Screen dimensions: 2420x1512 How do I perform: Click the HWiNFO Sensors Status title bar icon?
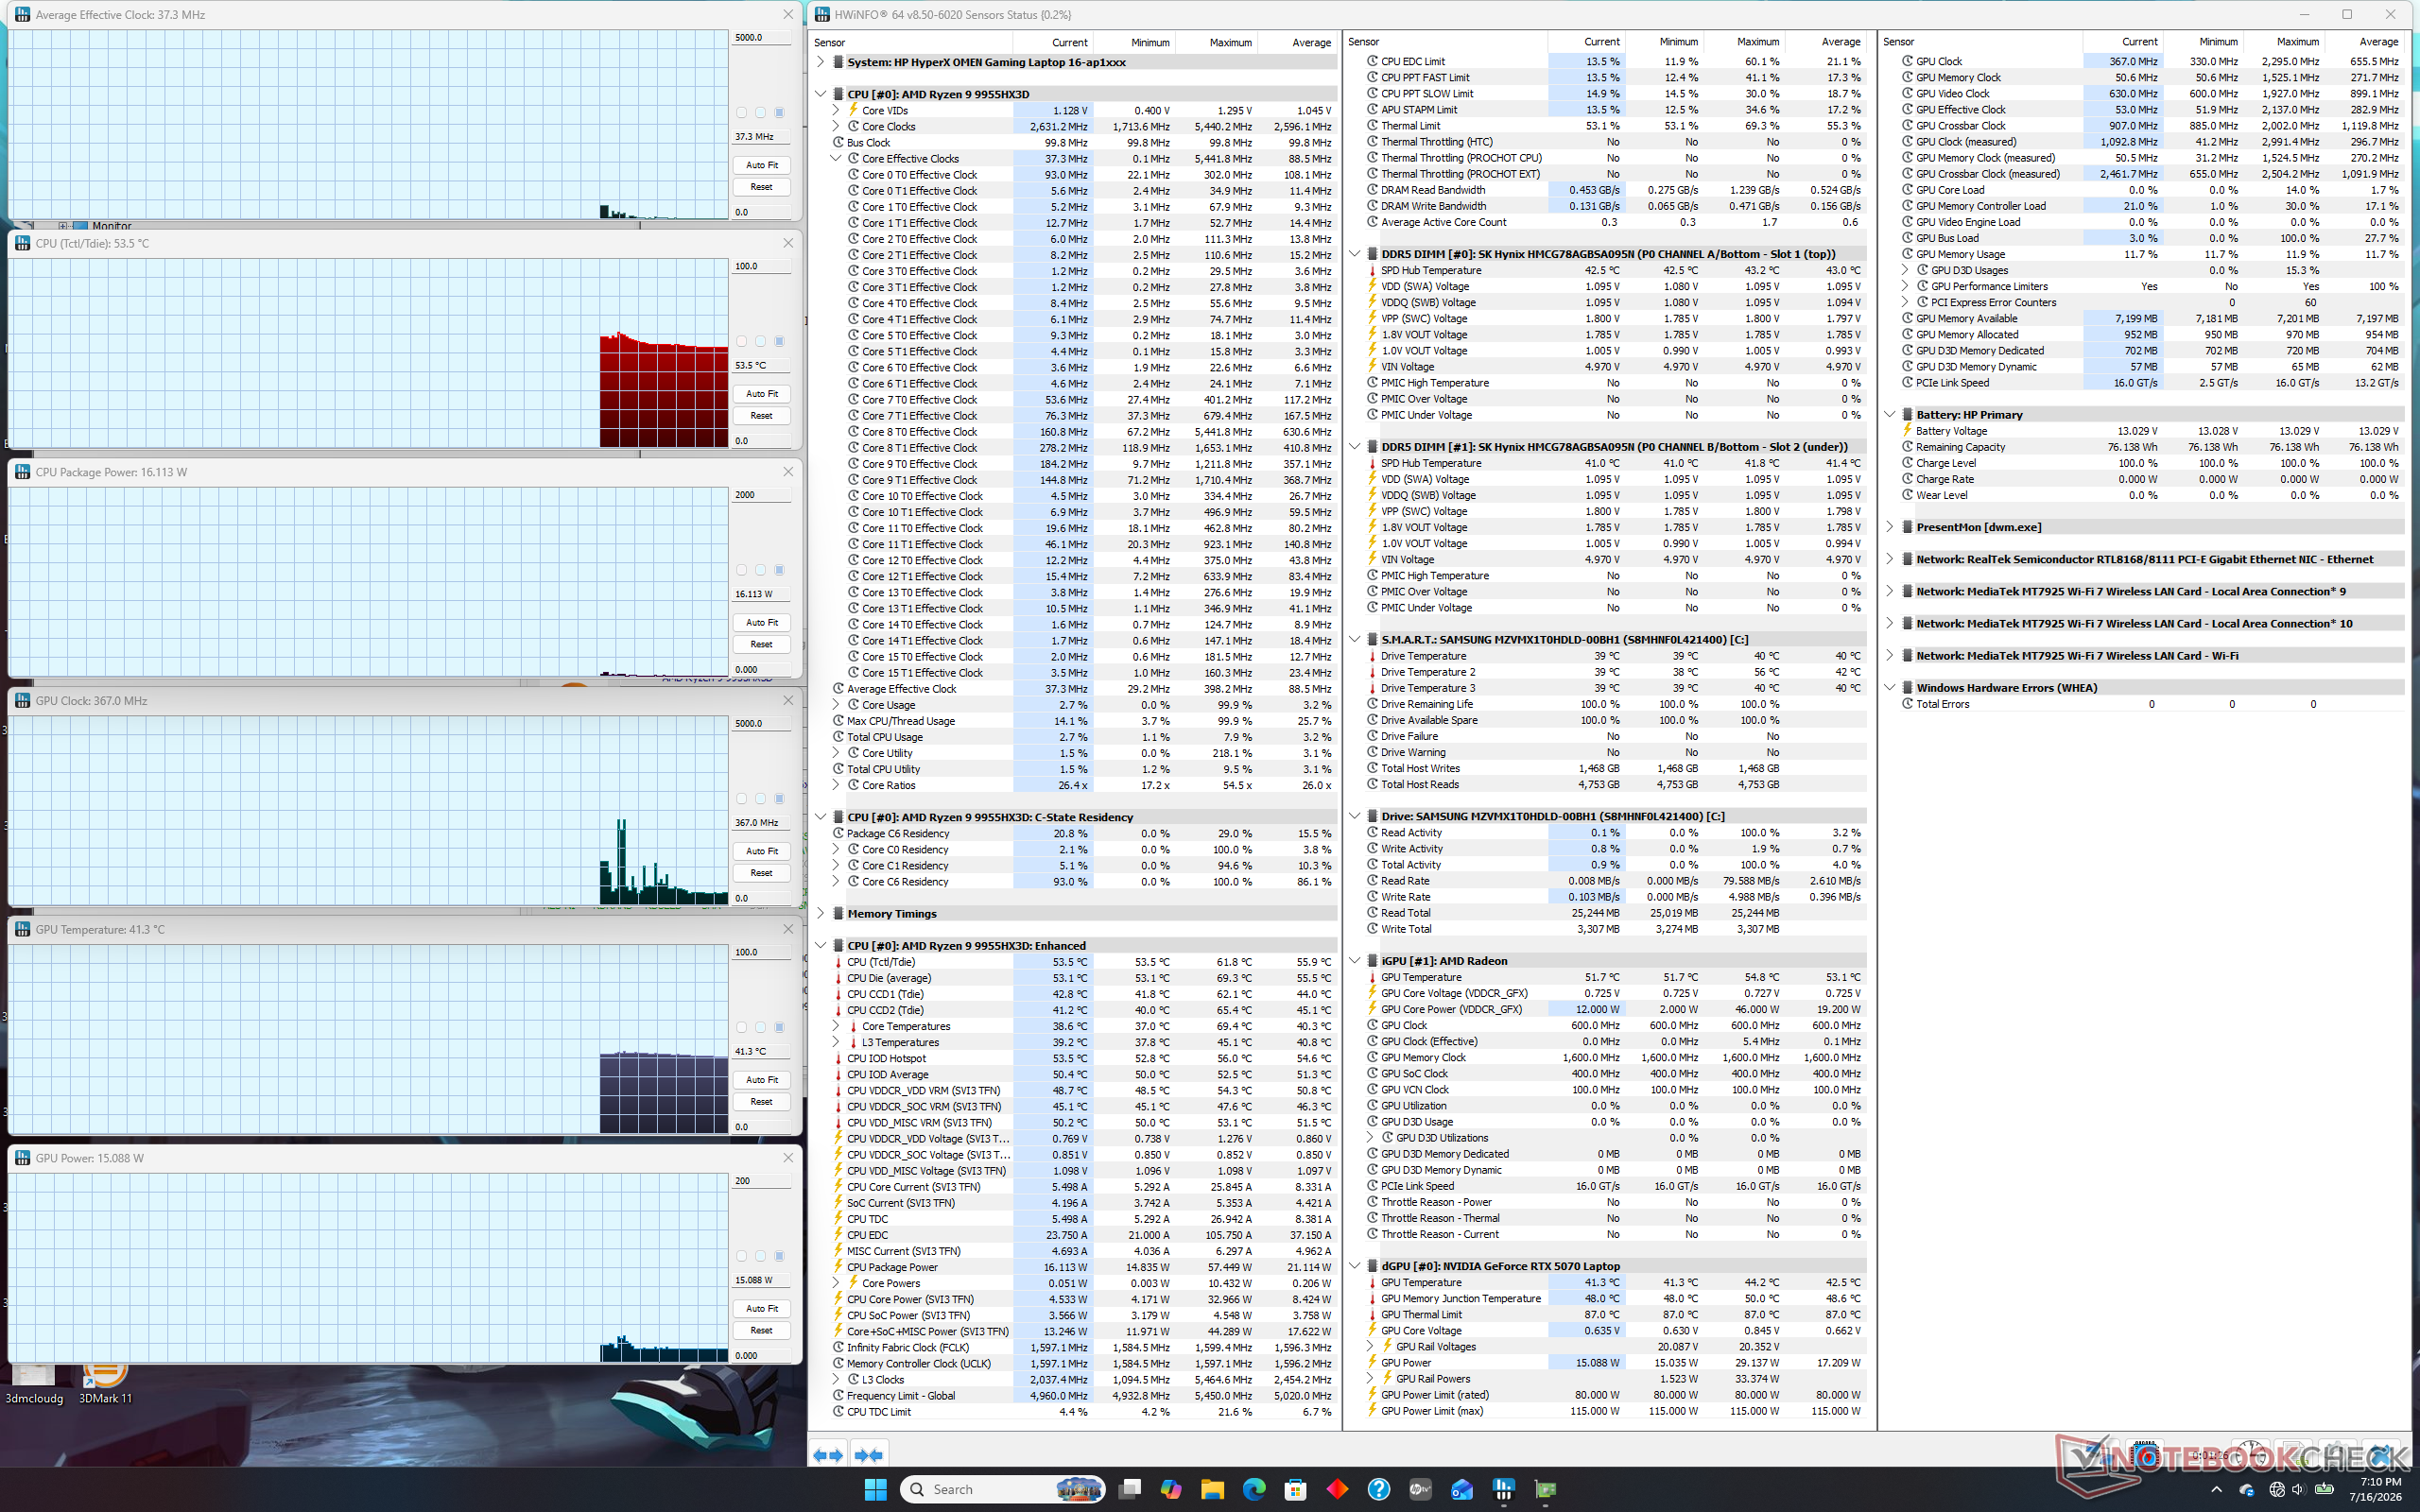(822, 14)
